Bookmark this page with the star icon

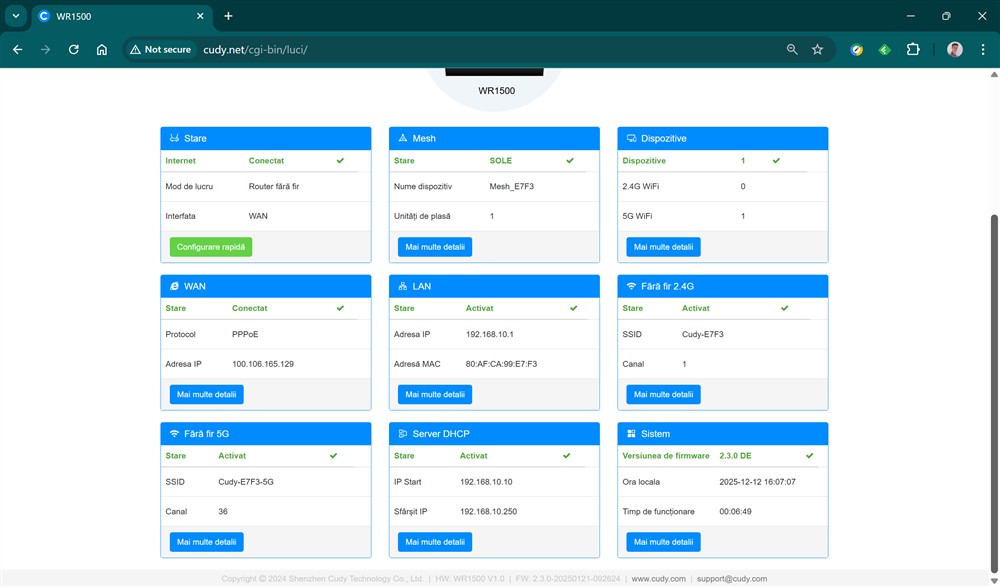(817, 49)
